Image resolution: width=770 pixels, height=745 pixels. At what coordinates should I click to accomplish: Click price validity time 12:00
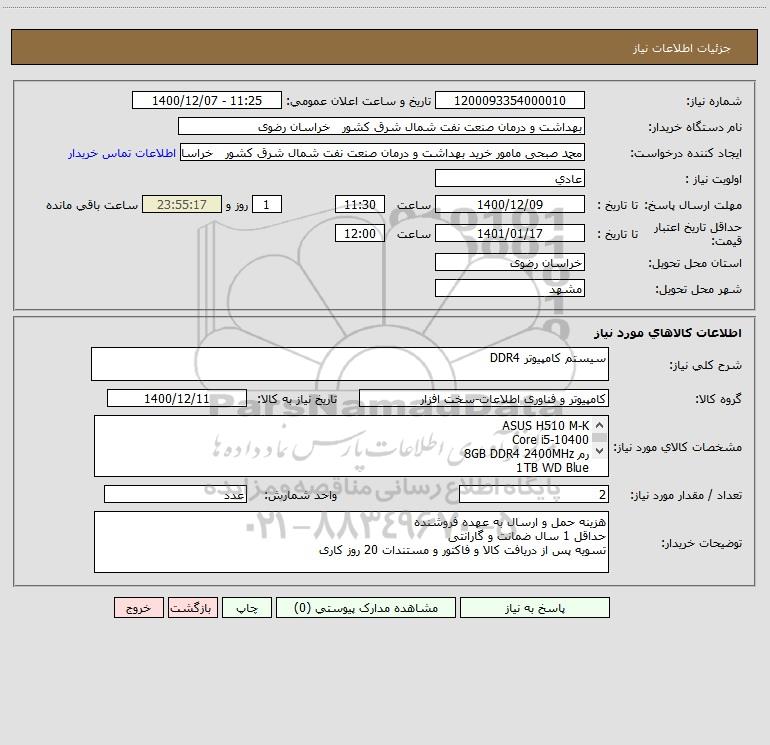tap(359, 233)
